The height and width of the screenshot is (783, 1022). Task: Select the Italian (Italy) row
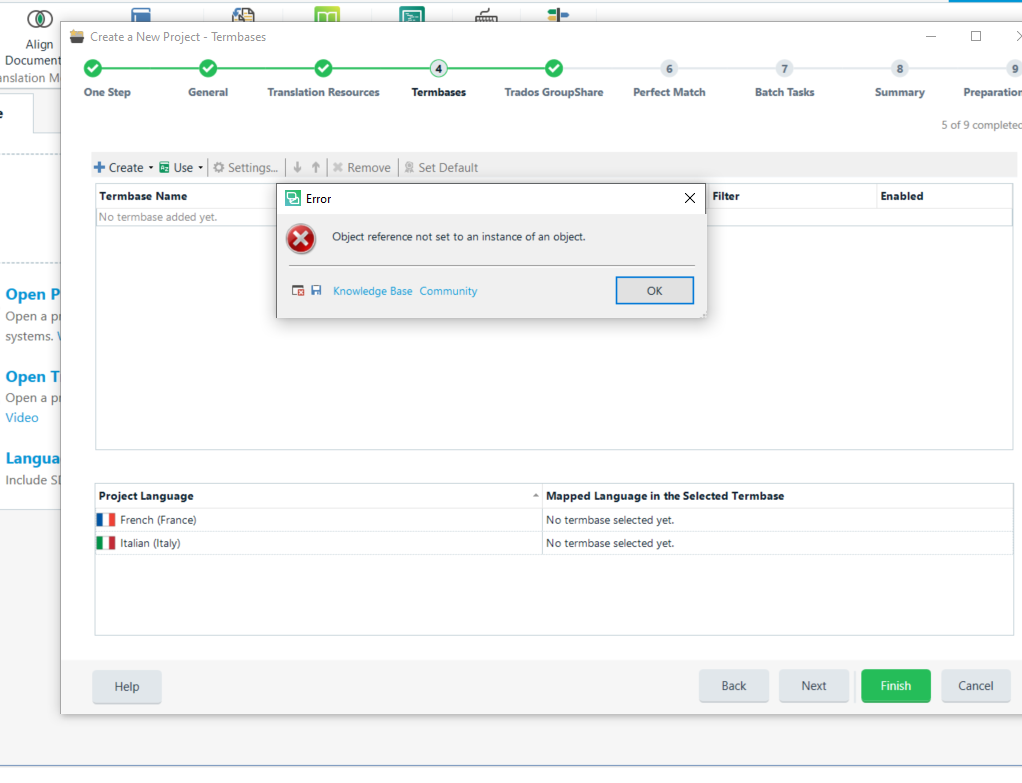[554, 544]
